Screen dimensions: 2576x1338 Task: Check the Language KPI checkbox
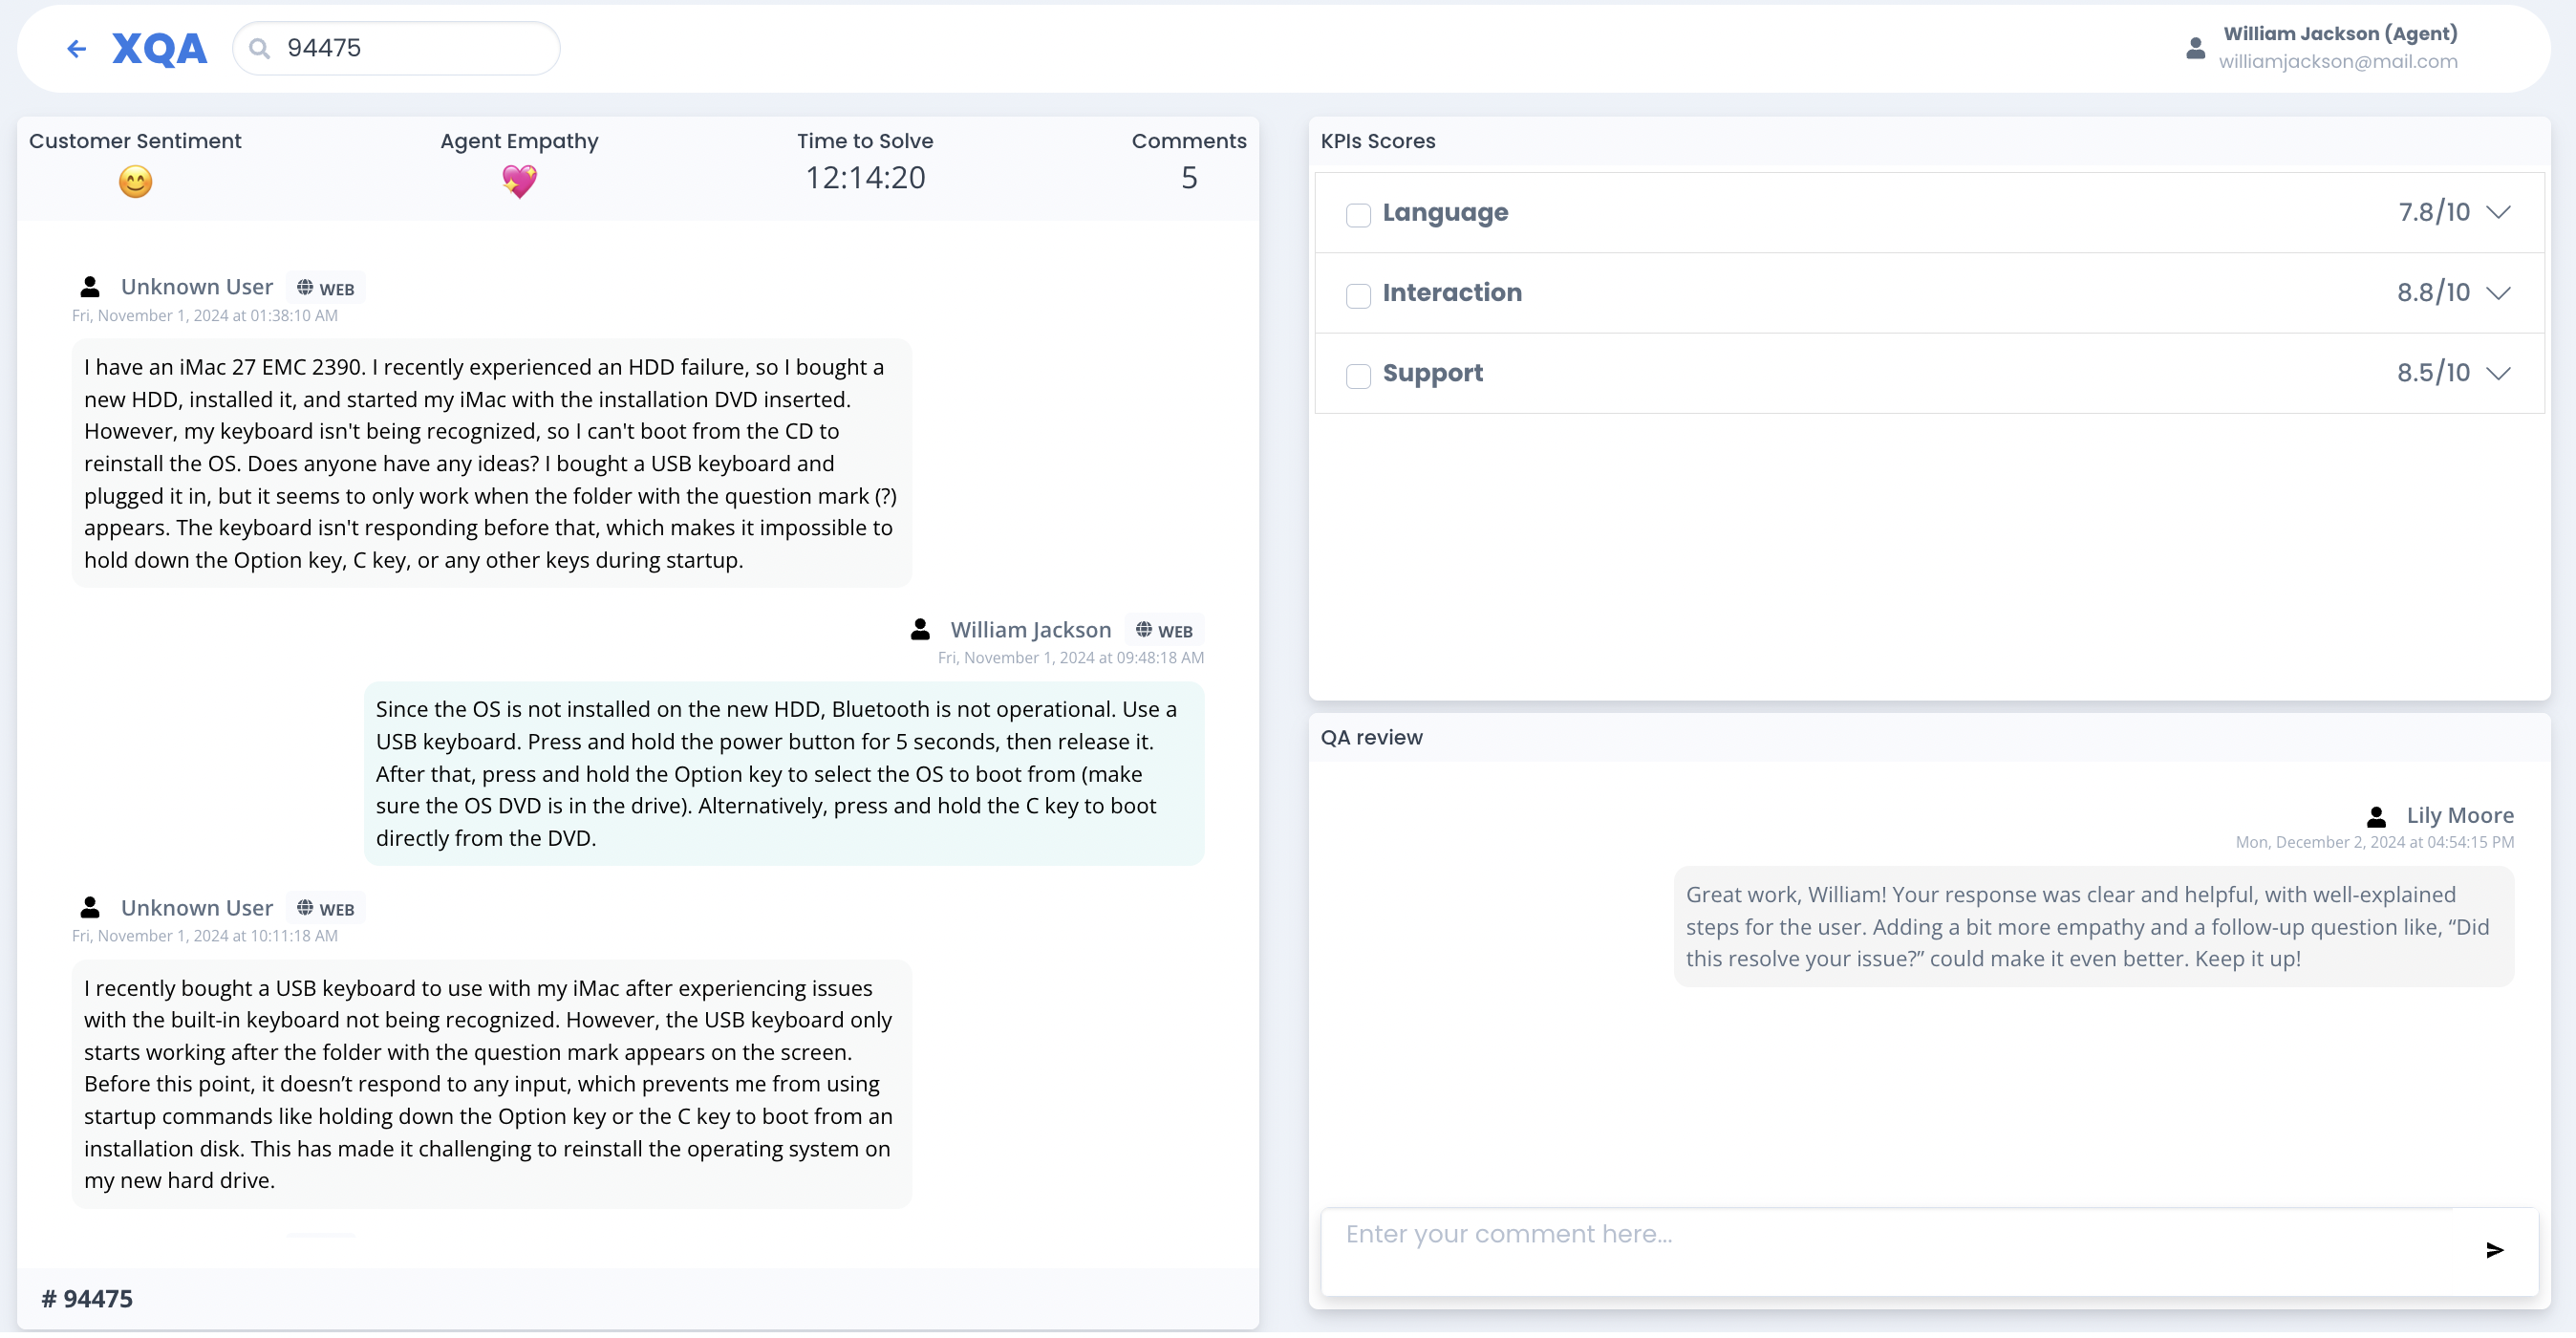1358,215
